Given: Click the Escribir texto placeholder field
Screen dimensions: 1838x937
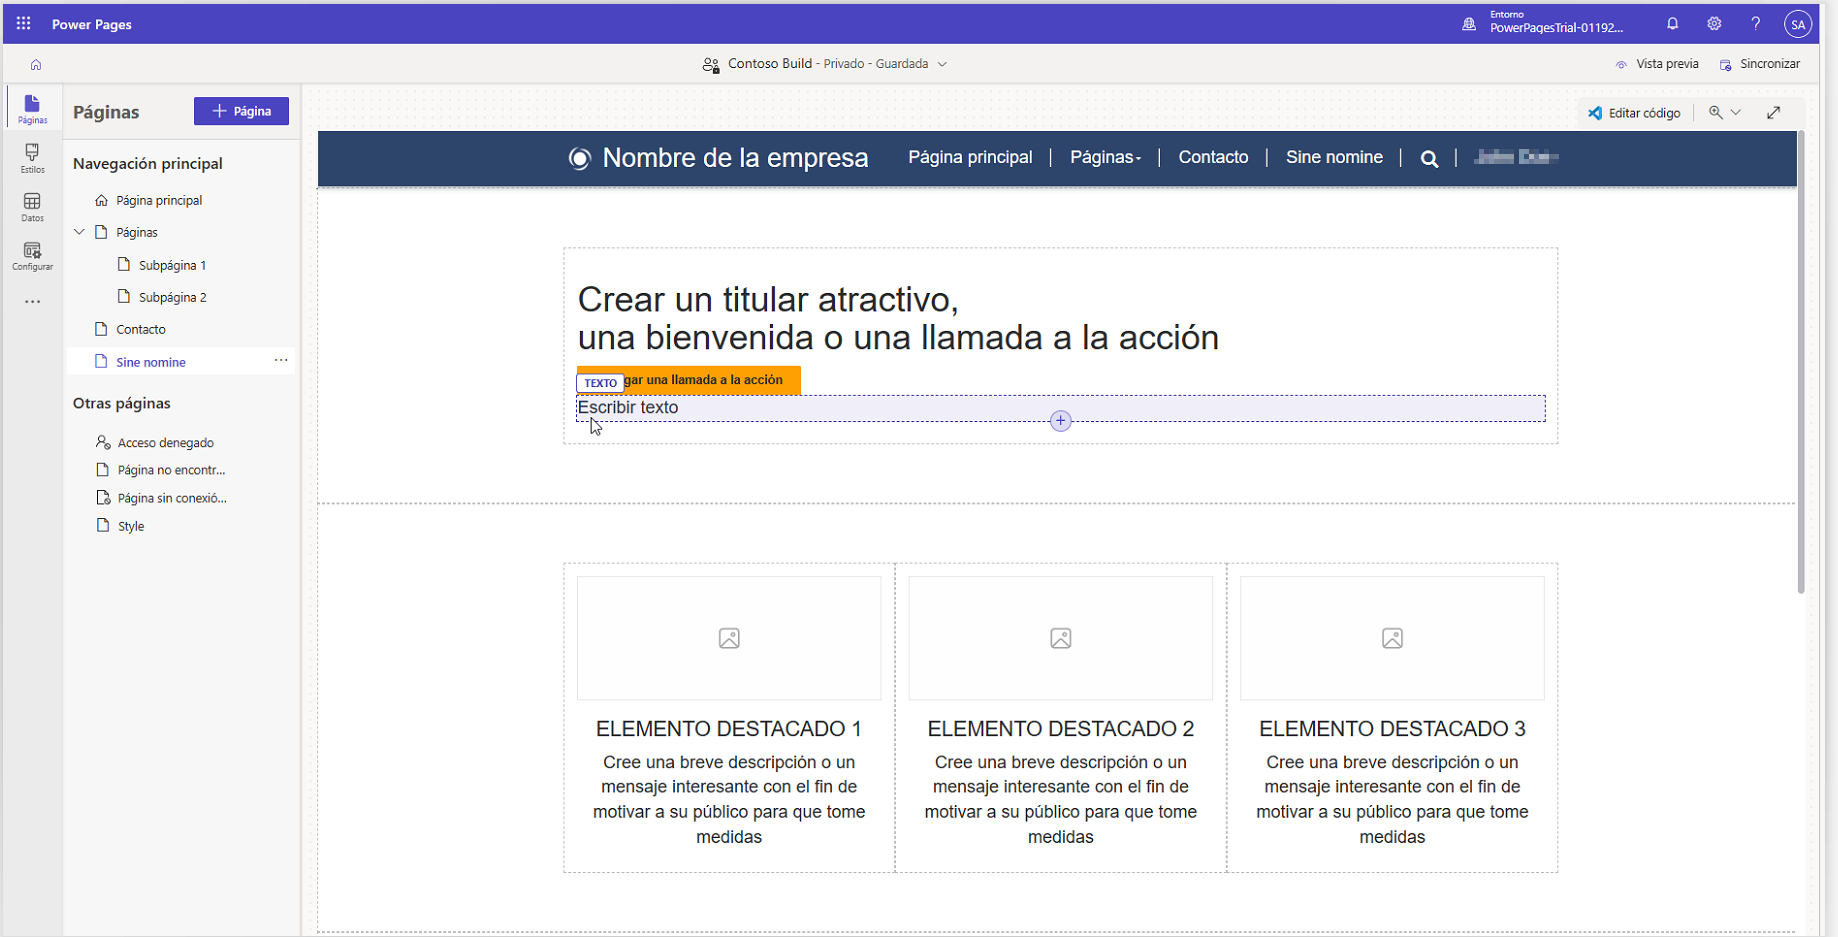Looking at the screenshot, I should tap(628, 407).
